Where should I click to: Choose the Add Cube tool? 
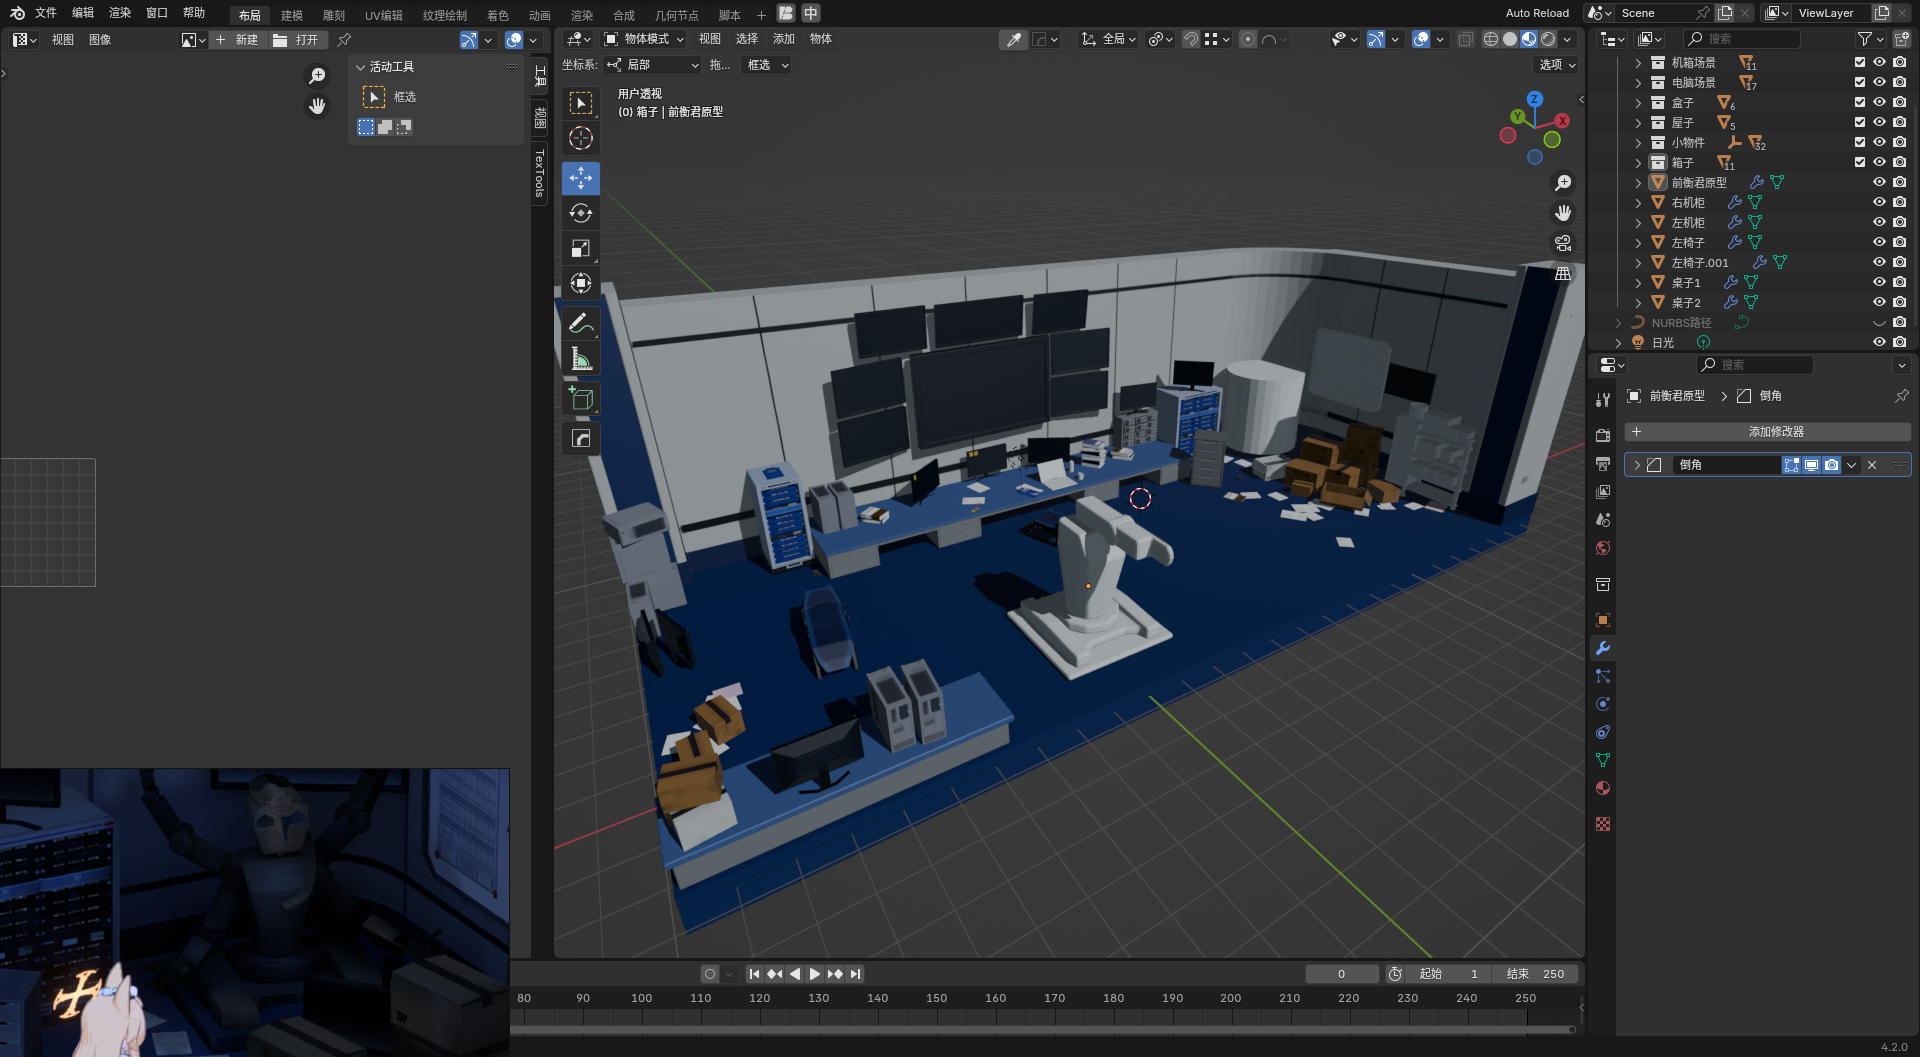[x=580, y=399]
